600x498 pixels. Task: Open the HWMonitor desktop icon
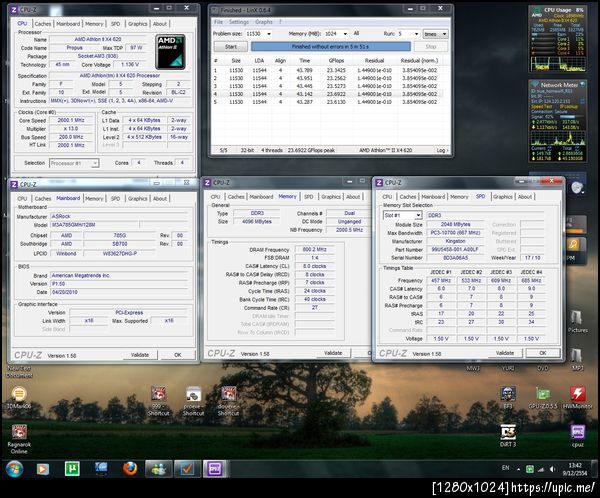pos(577,397)
